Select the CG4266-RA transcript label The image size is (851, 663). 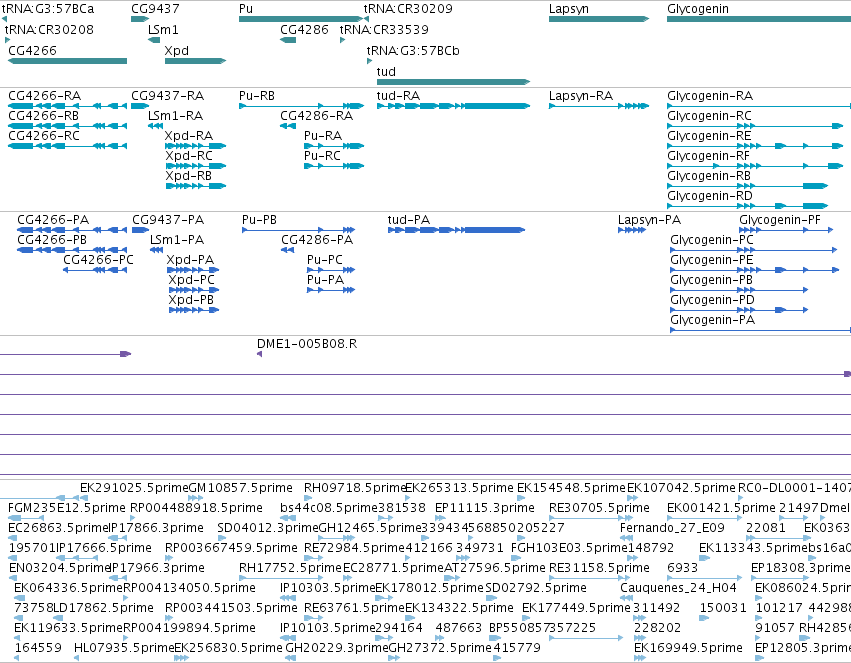[45, 95]
